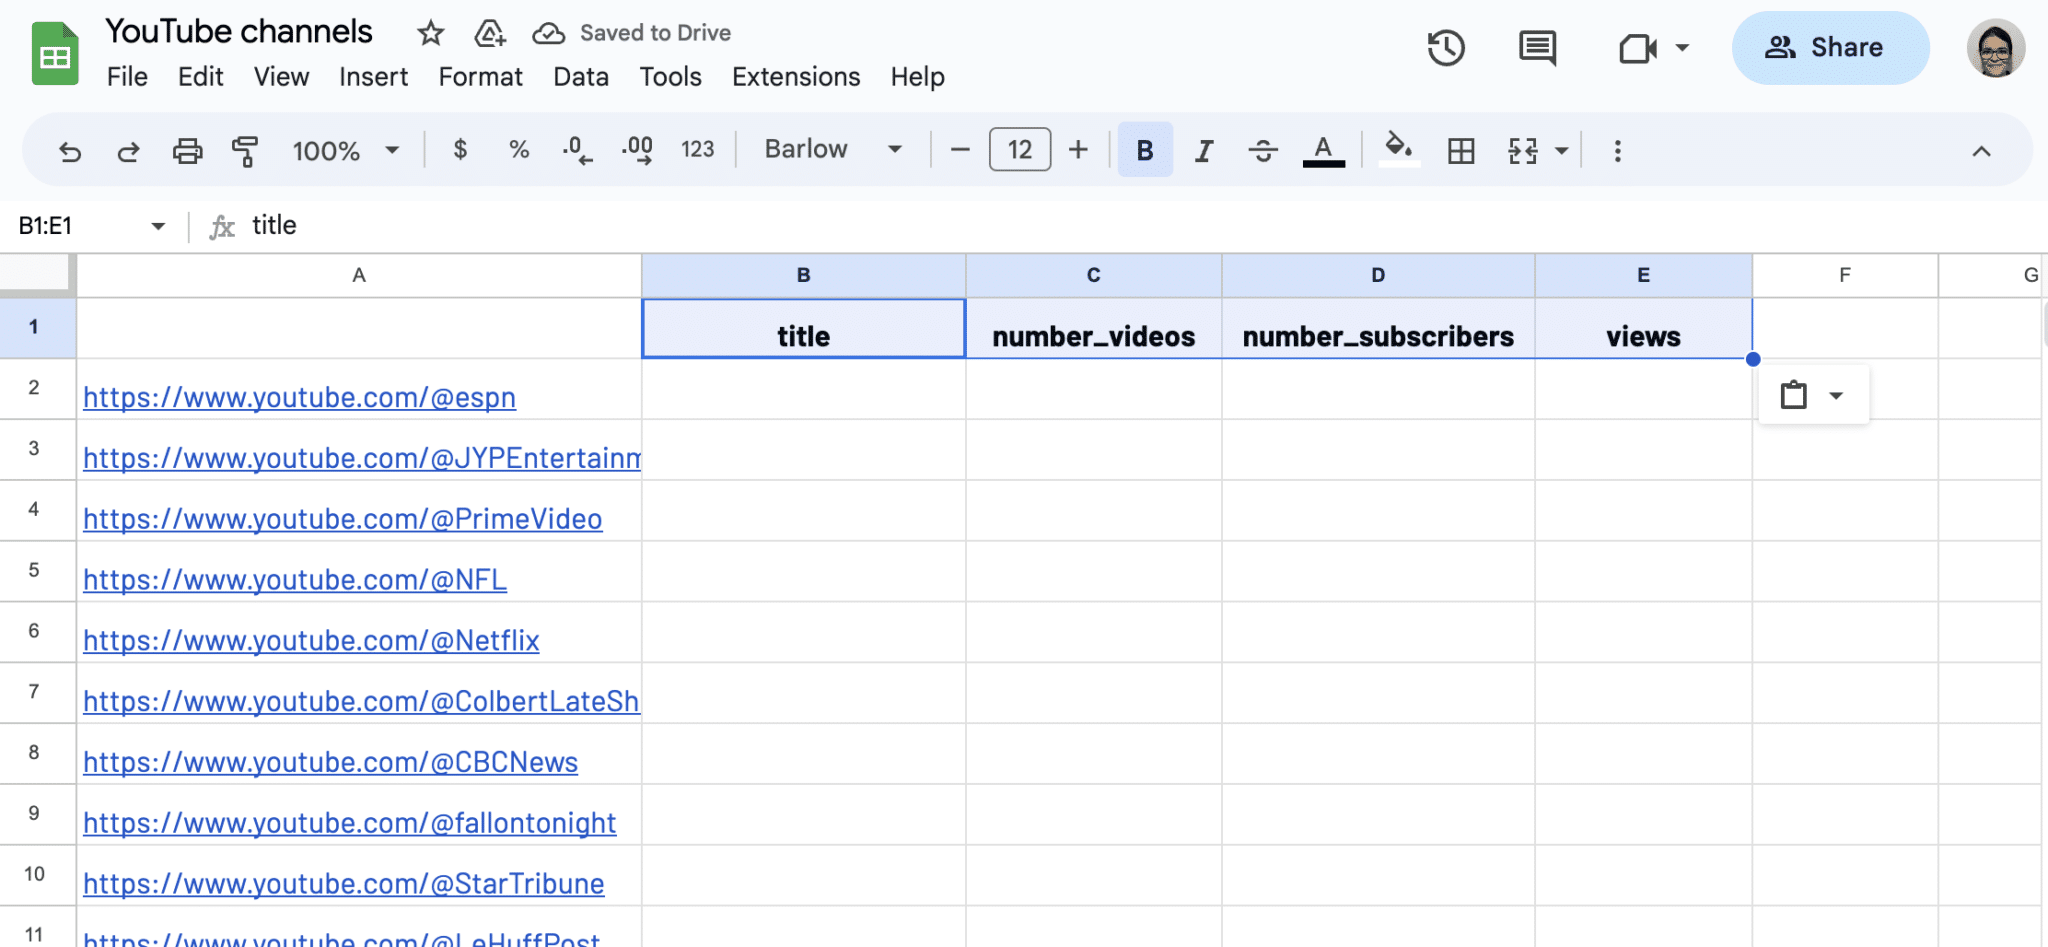Open the ESPN YouTube channel link
This screenshot has height=947, width=2048.
299,397
